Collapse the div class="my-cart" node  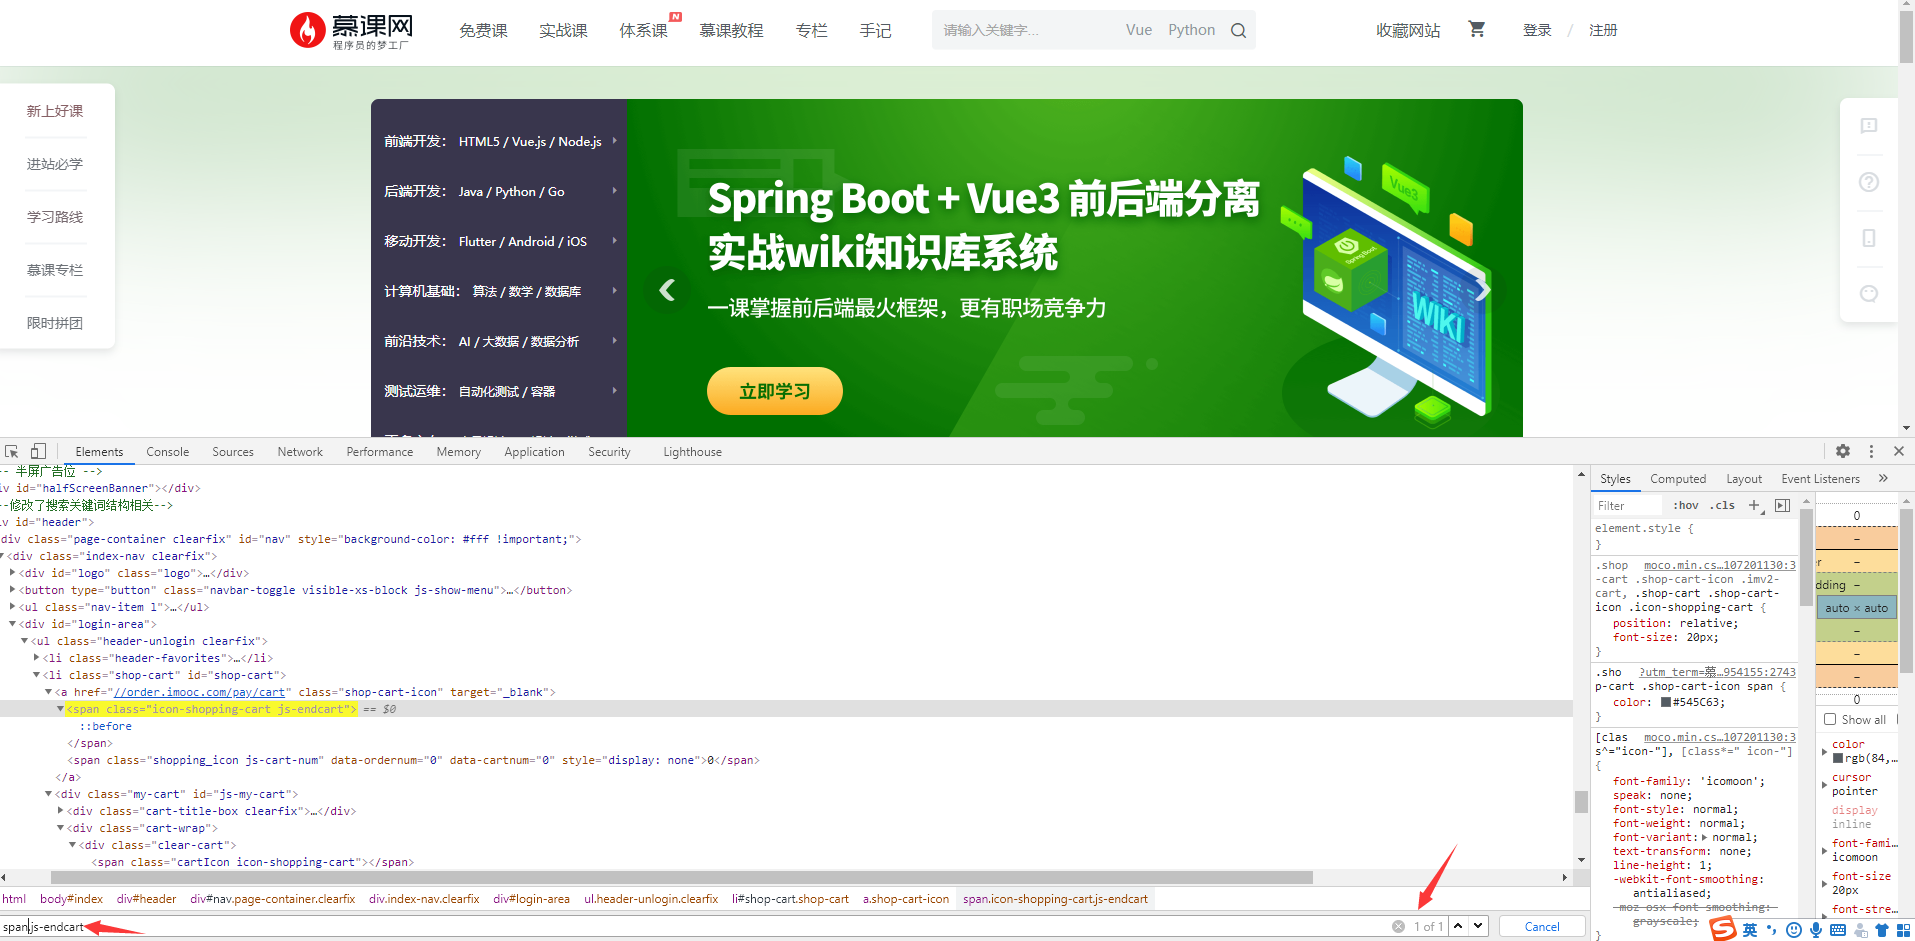point(48,794)
